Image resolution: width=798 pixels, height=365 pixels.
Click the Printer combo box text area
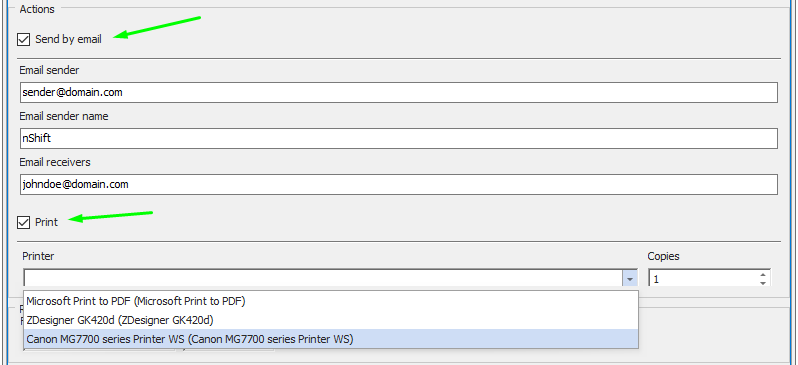click(x=323, y=279)
